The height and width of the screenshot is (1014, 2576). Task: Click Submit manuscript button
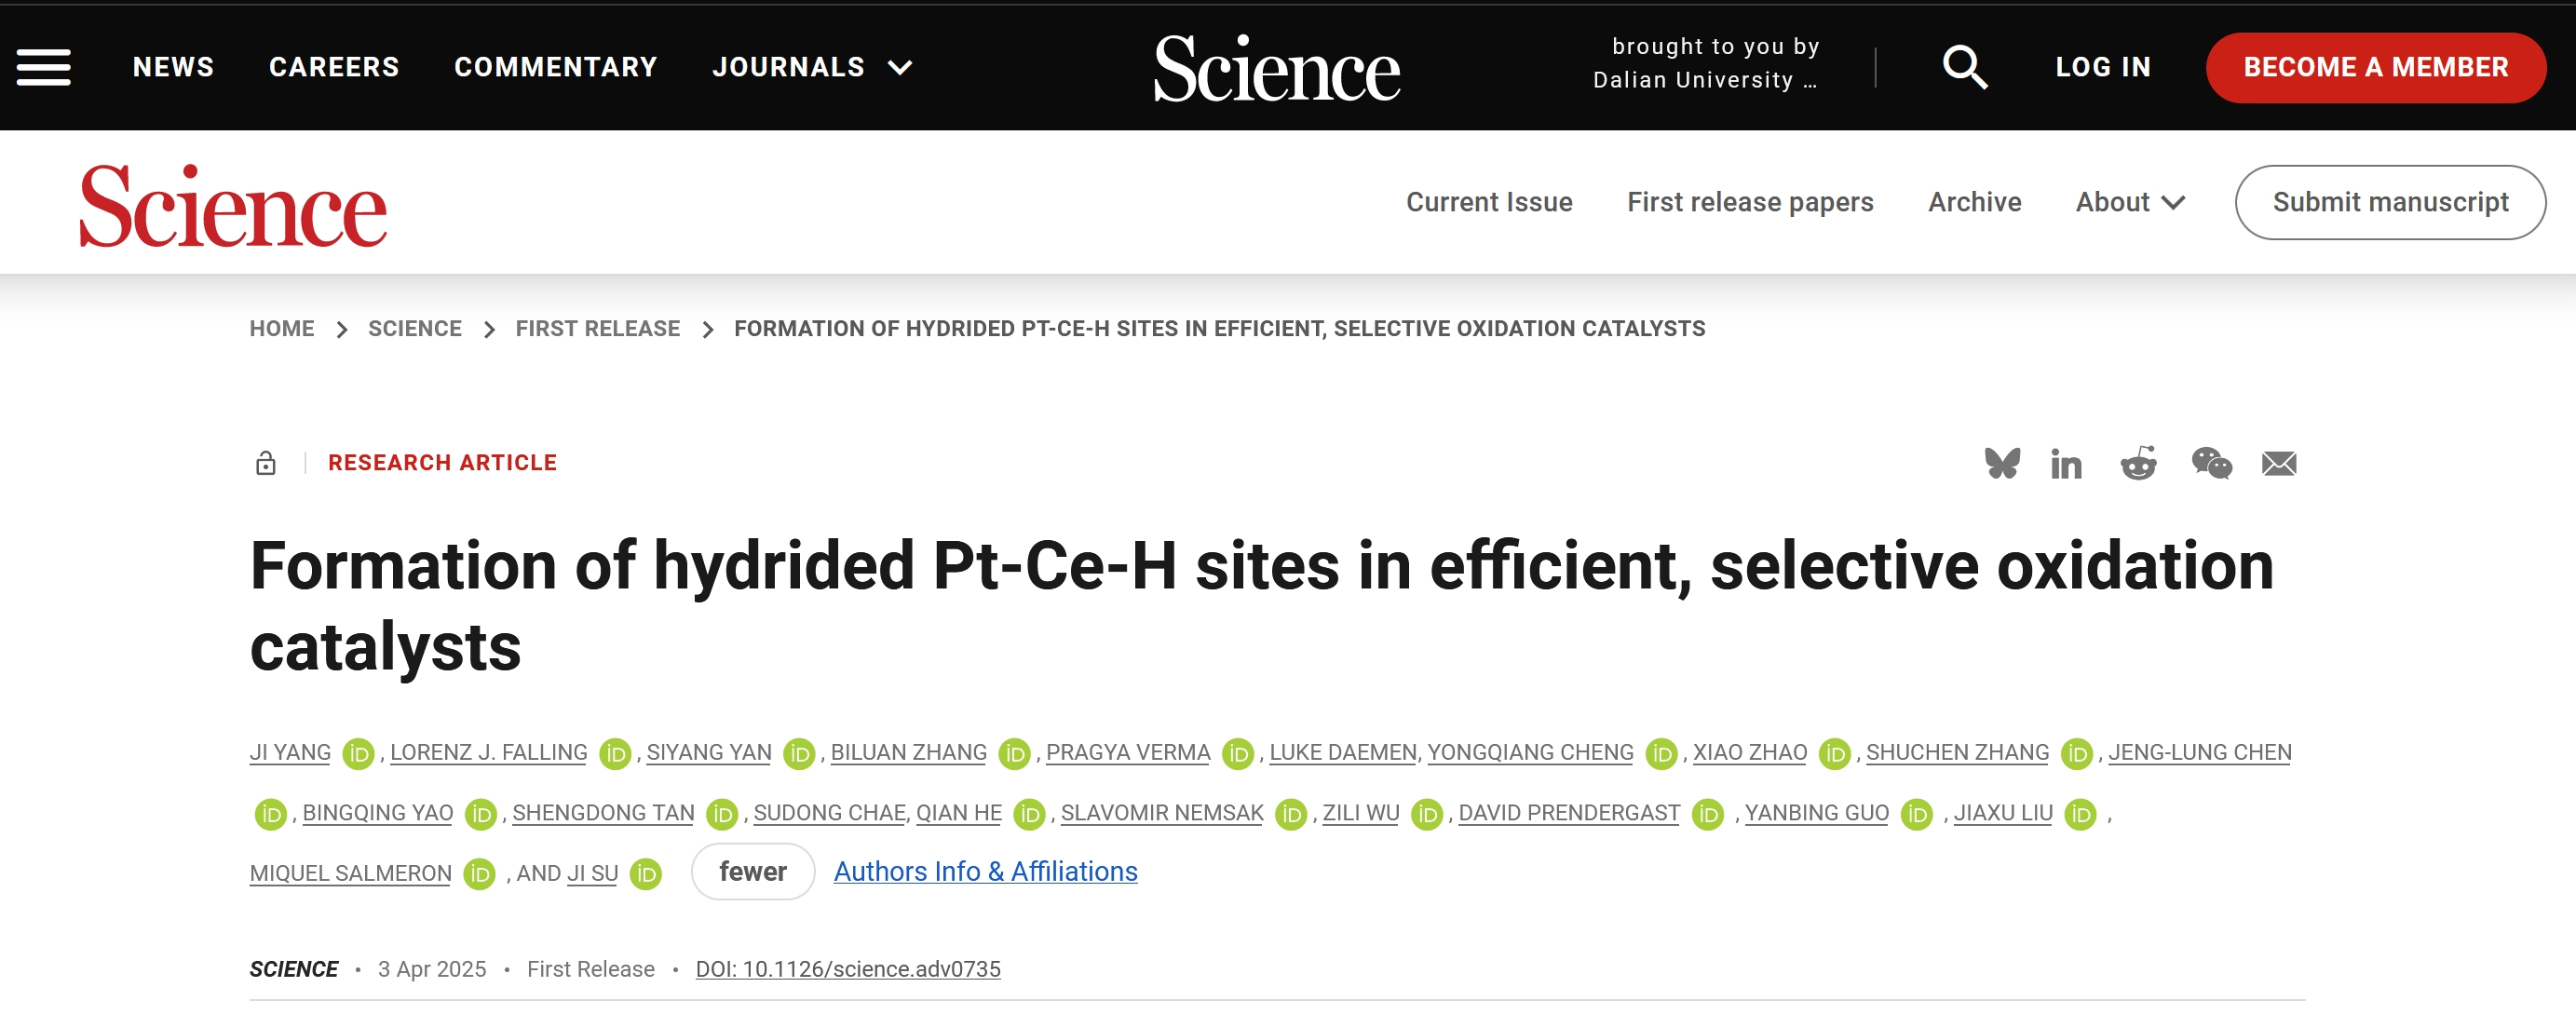point(2389,202)
